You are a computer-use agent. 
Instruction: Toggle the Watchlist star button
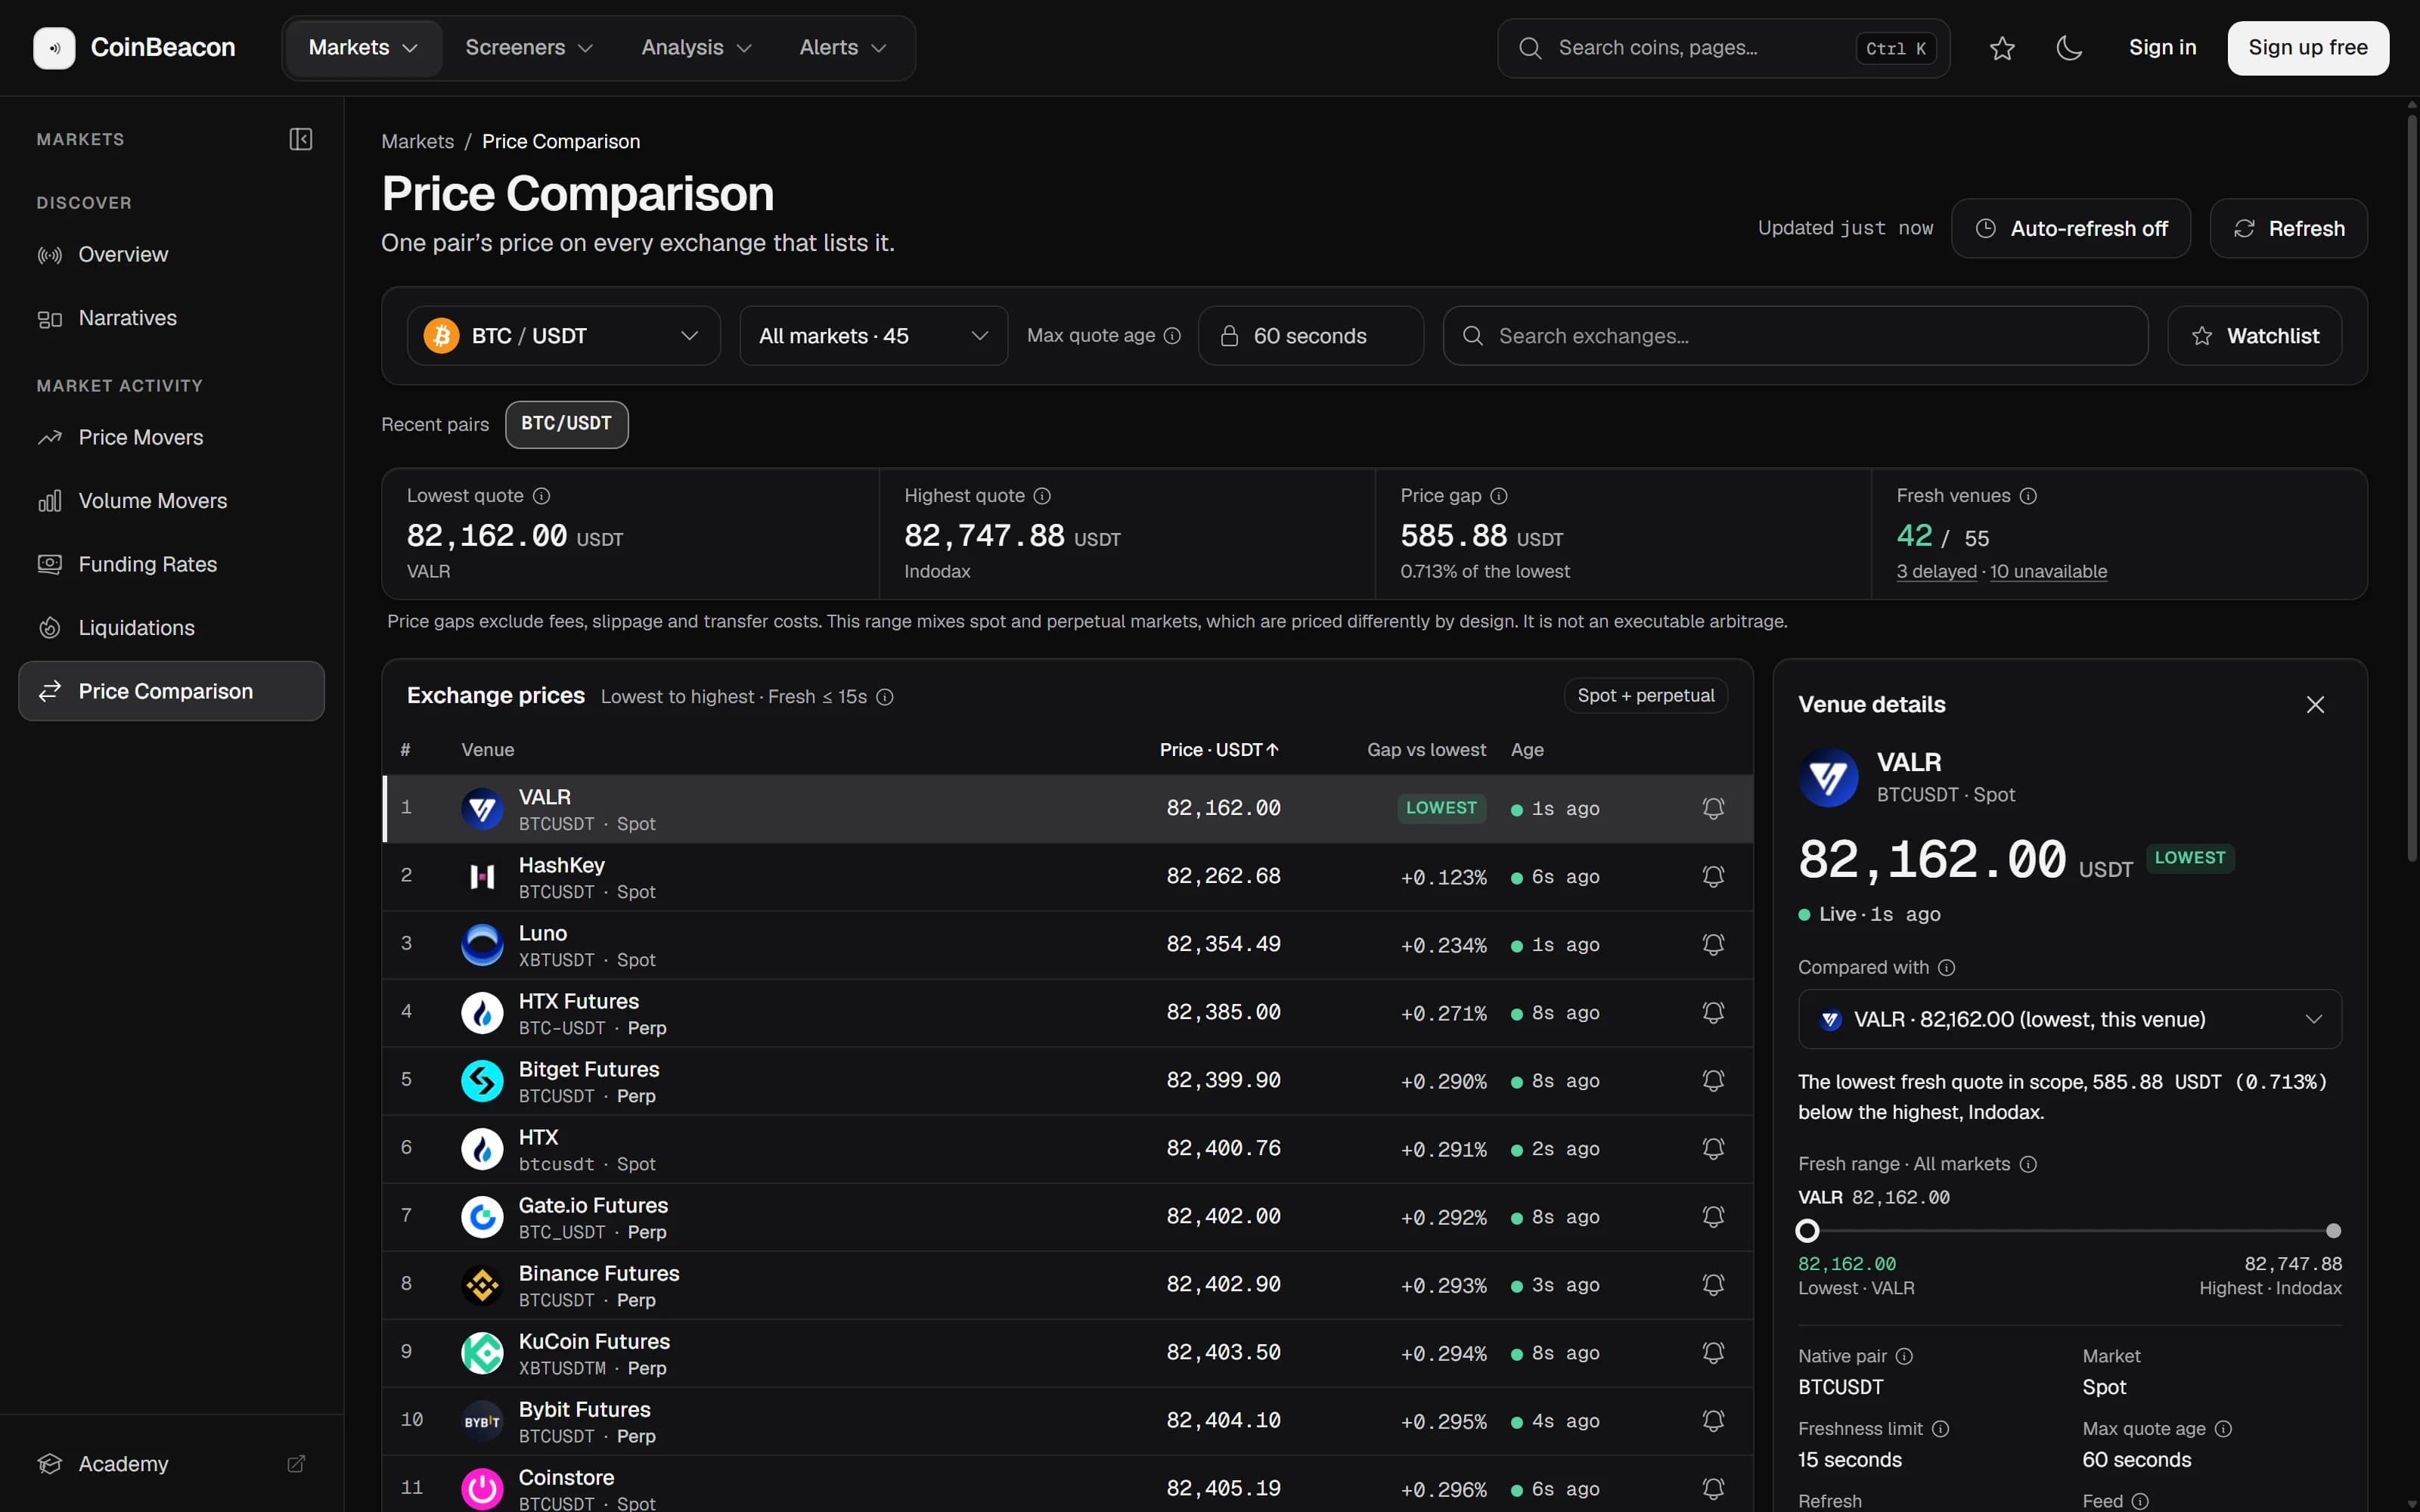tap(2254, 336)
